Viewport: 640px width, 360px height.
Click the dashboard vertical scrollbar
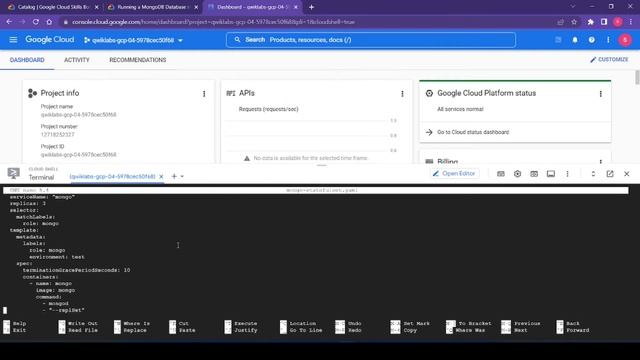[x=637, y=78]
